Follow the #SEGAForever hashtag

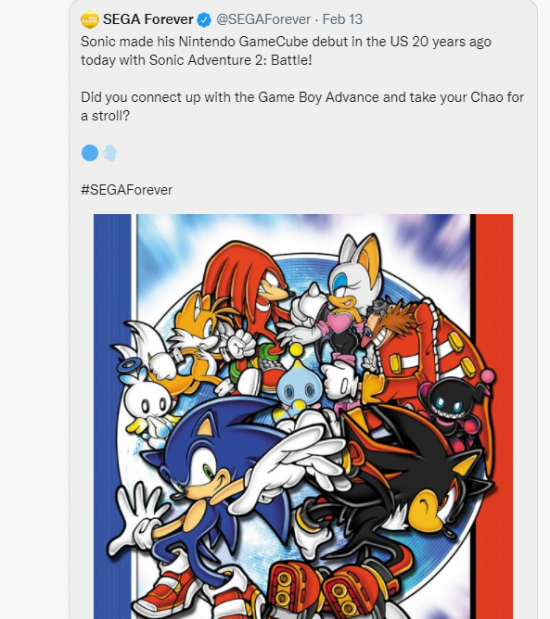[x=126, y=190]
